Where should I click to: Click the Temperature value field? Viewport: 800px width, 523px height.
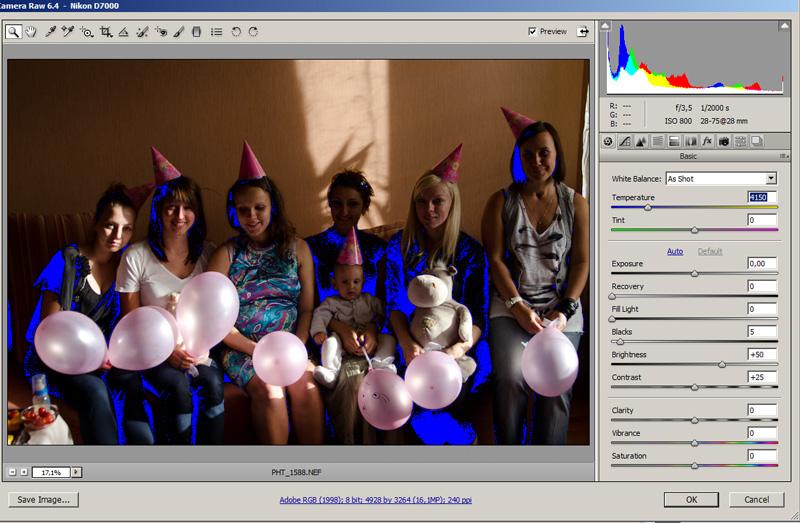coord(762,197)
